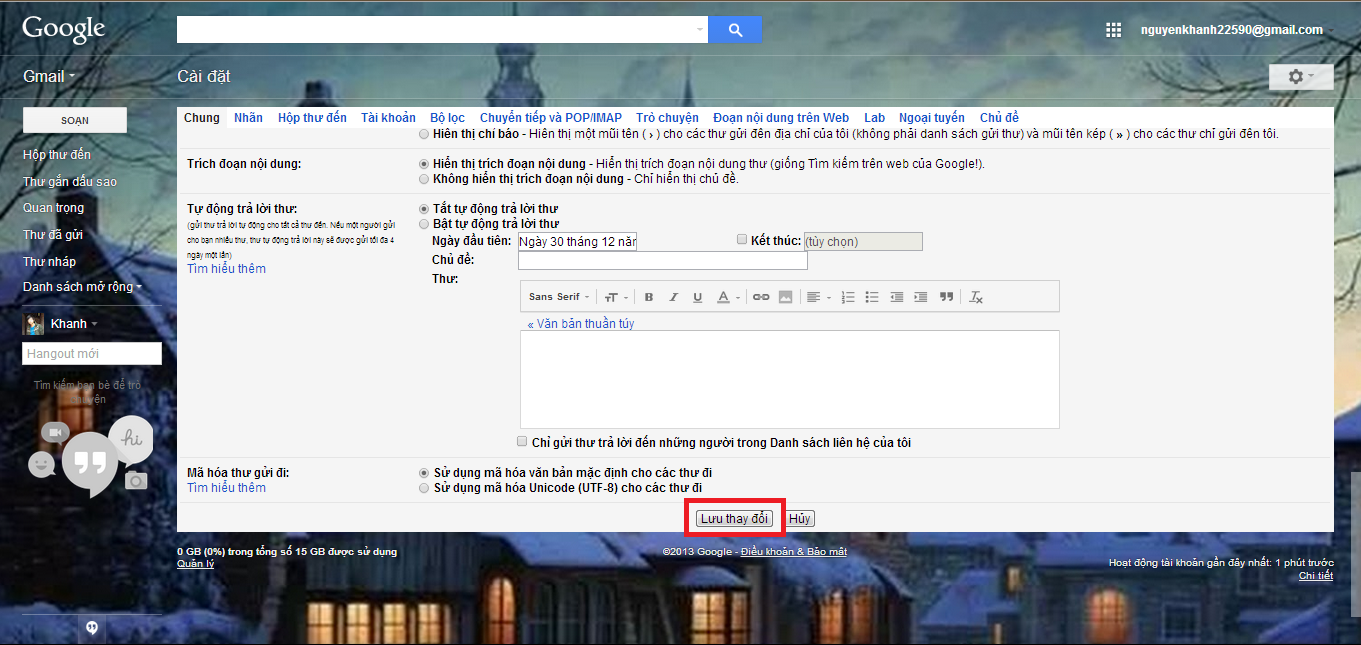The height and width of the screenshot is (645, 1361).
Task: Open the text size dropdown
Action: 614,297
